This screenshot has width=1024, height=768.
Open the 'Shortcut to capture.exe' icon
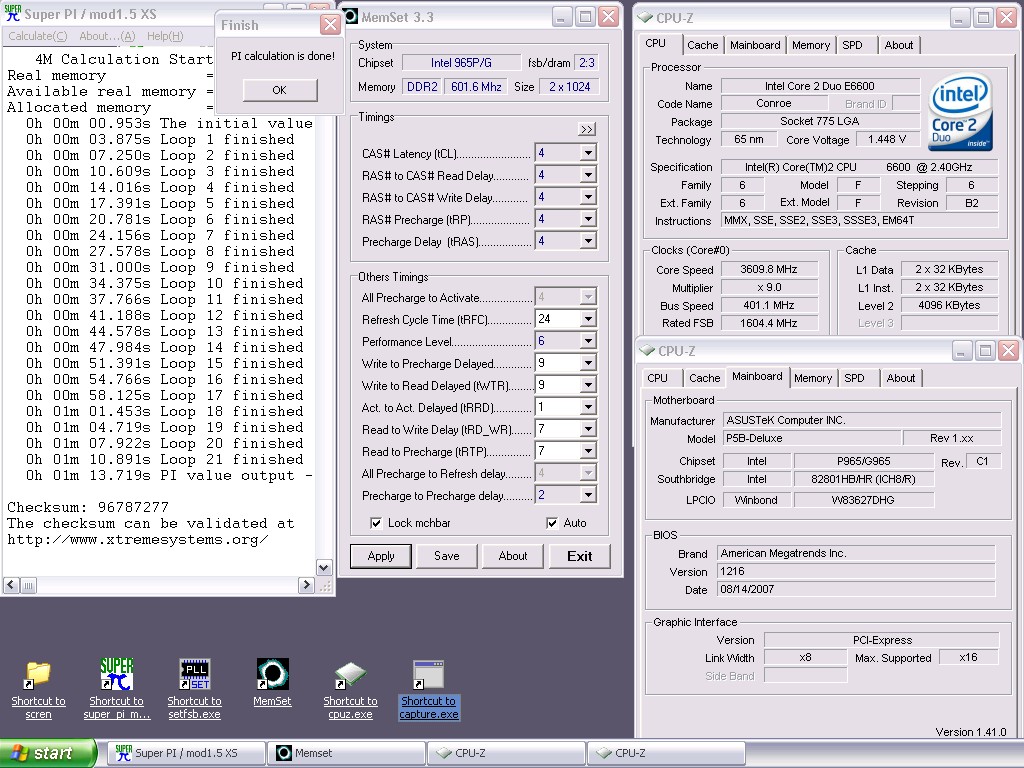(428, 675)
